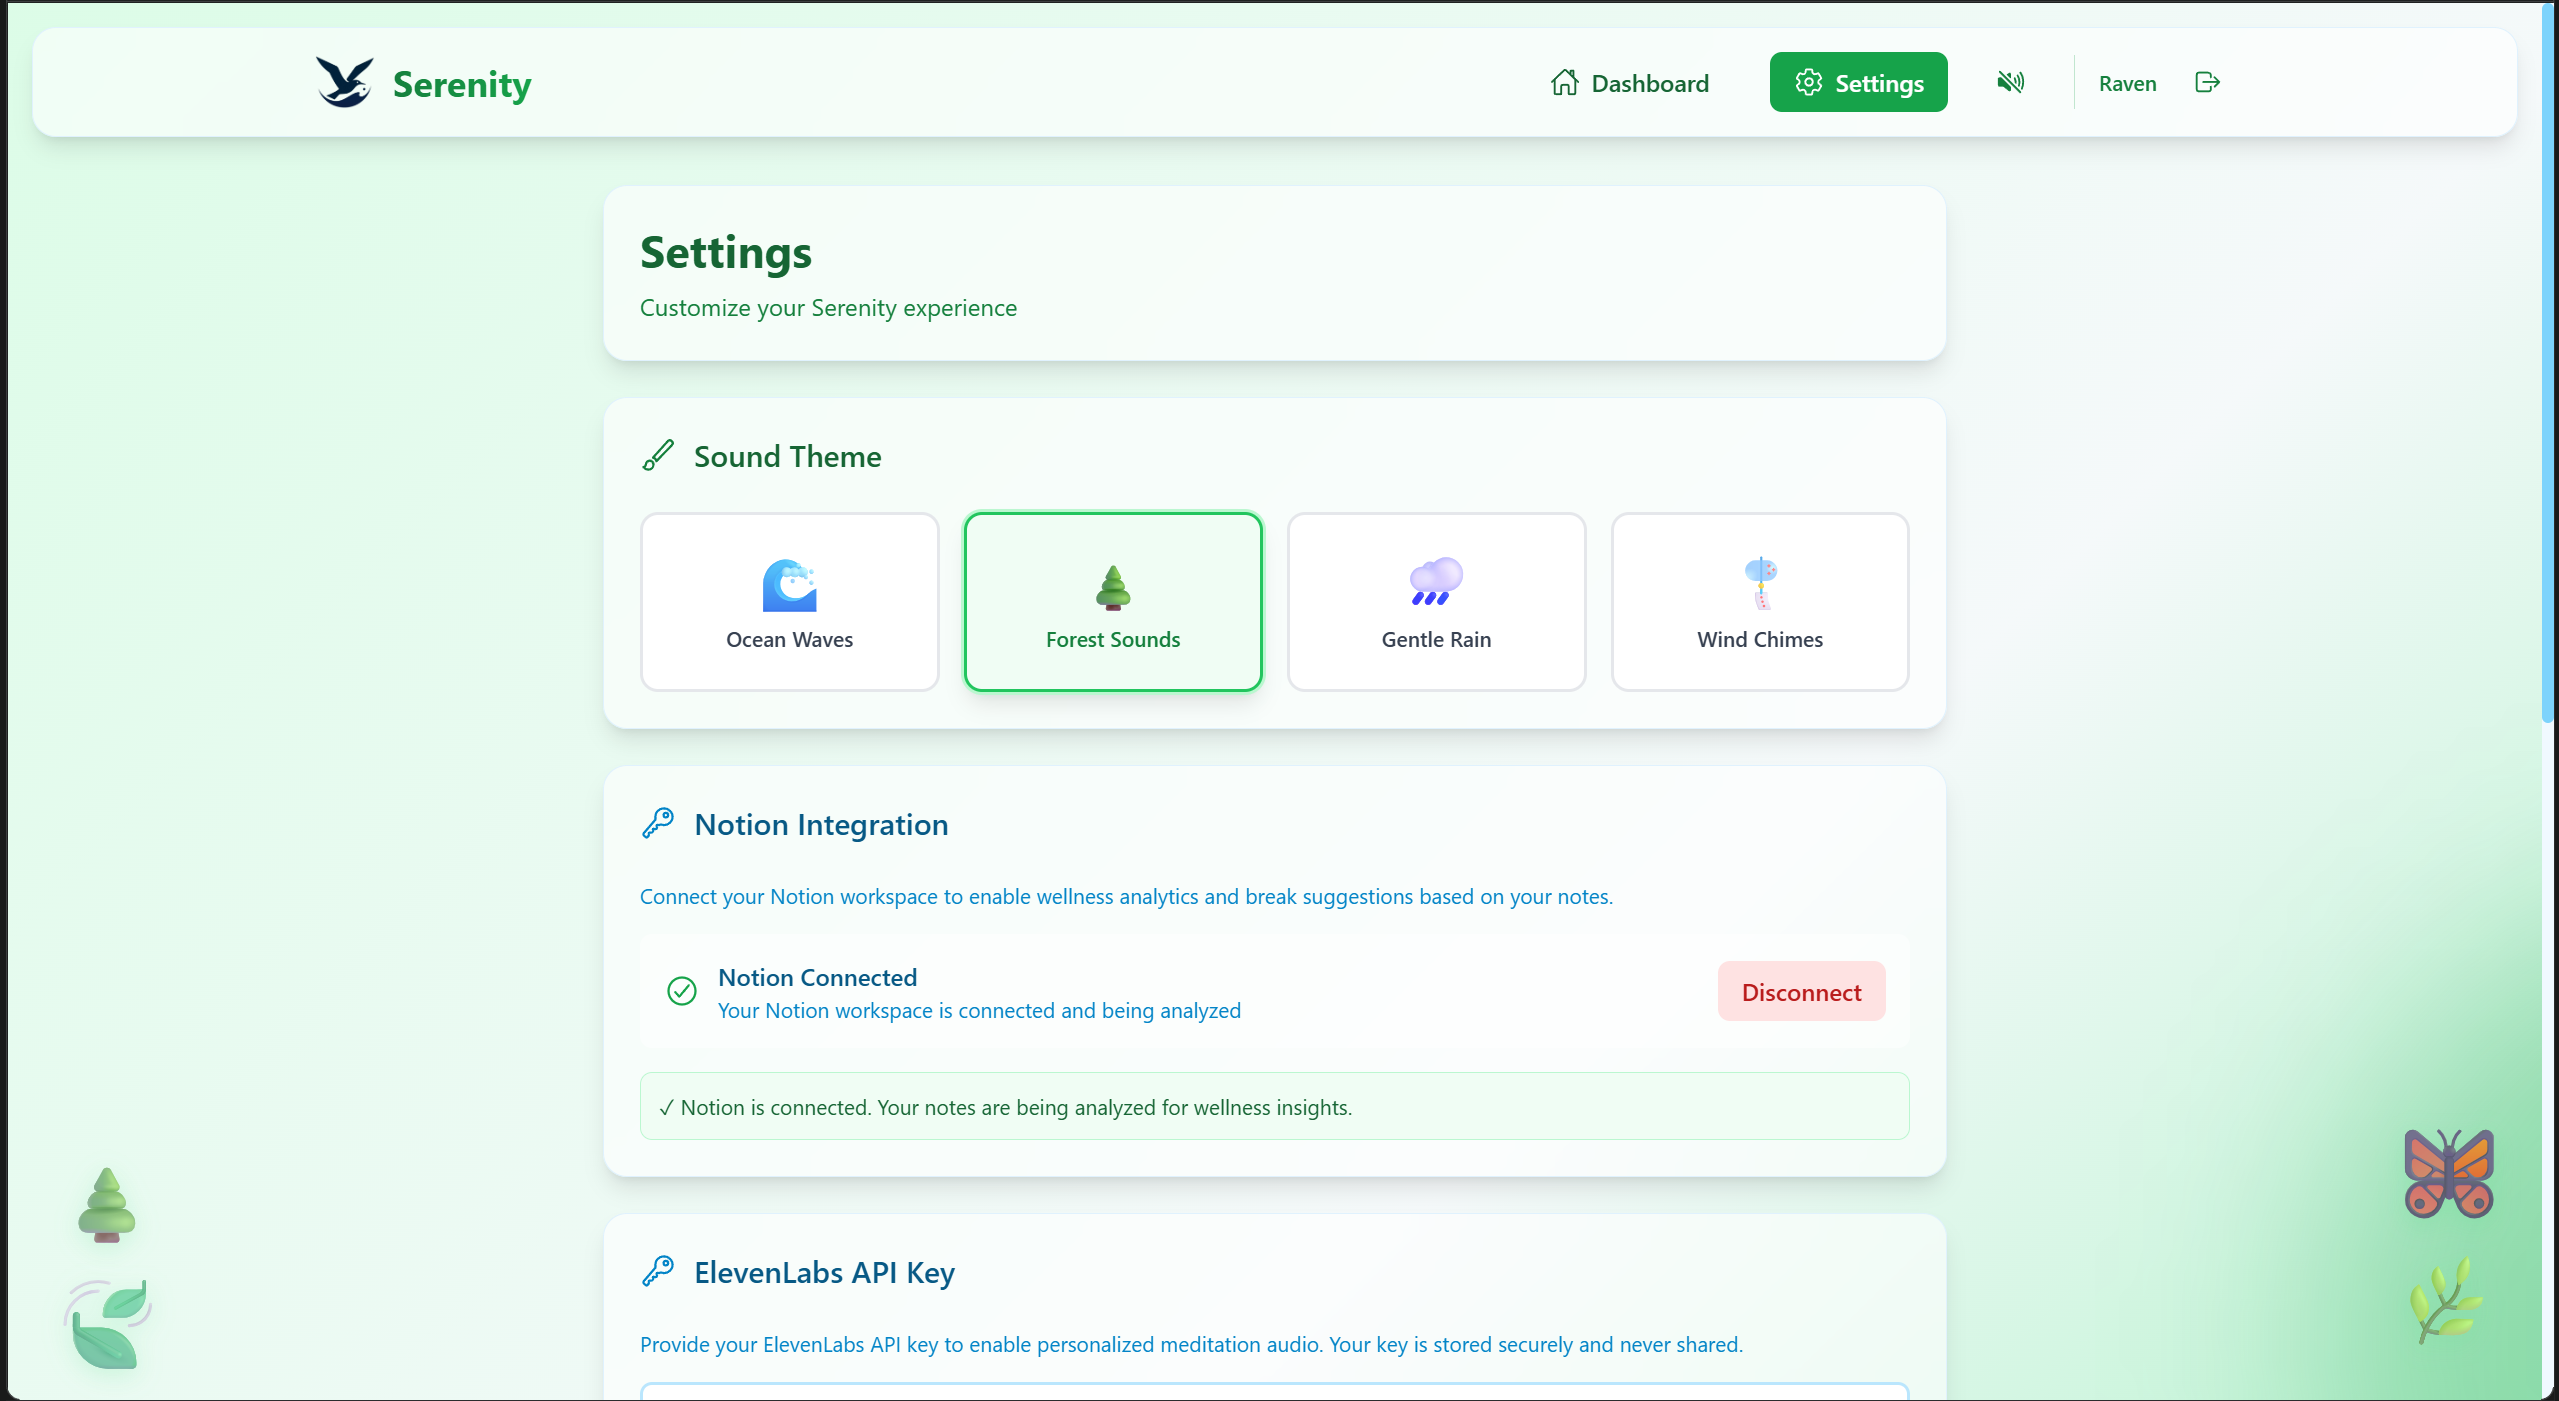Choose the Gentle Rain sound theme

[1436, 602]
